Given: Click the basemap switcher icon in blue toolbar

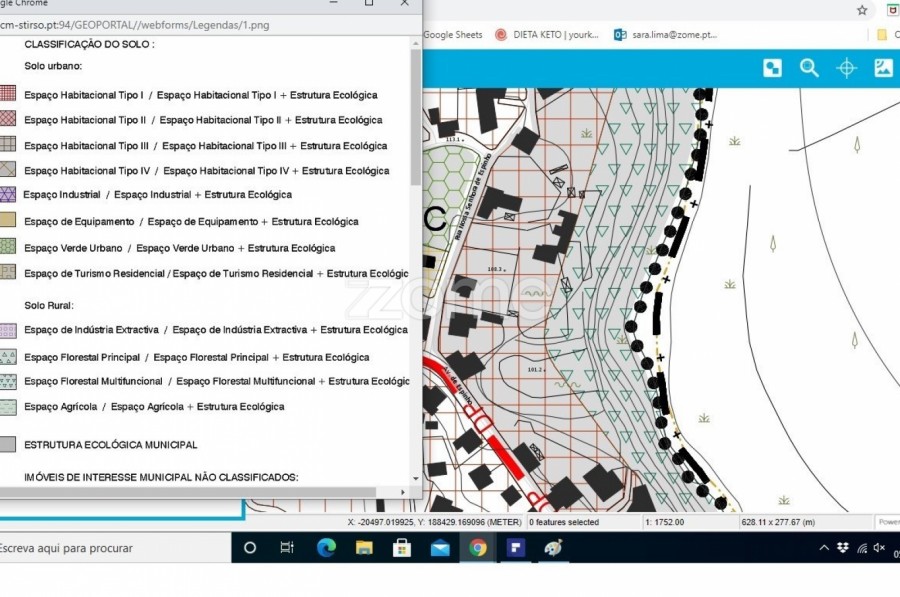Looking at the screenshot, I should (772, 68).
